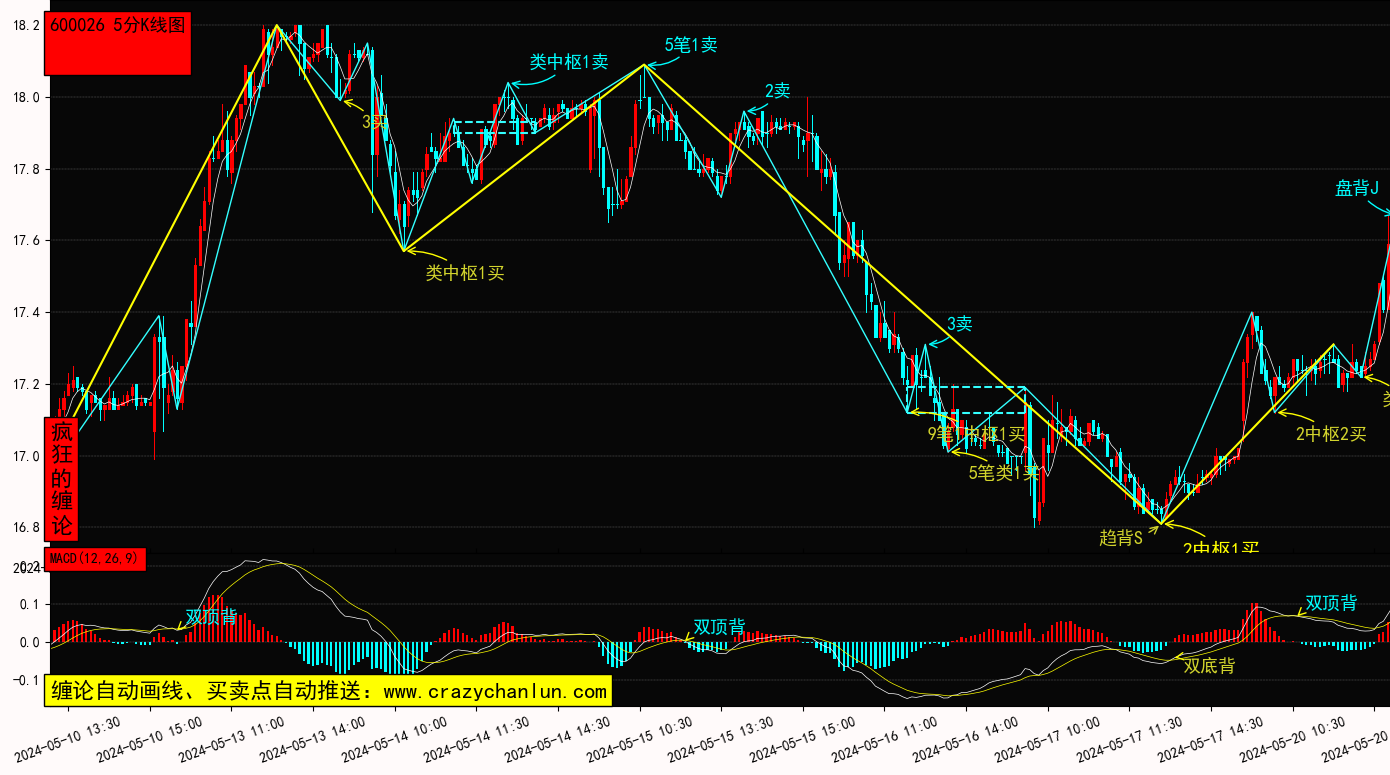
Task: Select the '2024-05-15 13:30' time label
Action: pyautogui.click(x=721, y=739)
